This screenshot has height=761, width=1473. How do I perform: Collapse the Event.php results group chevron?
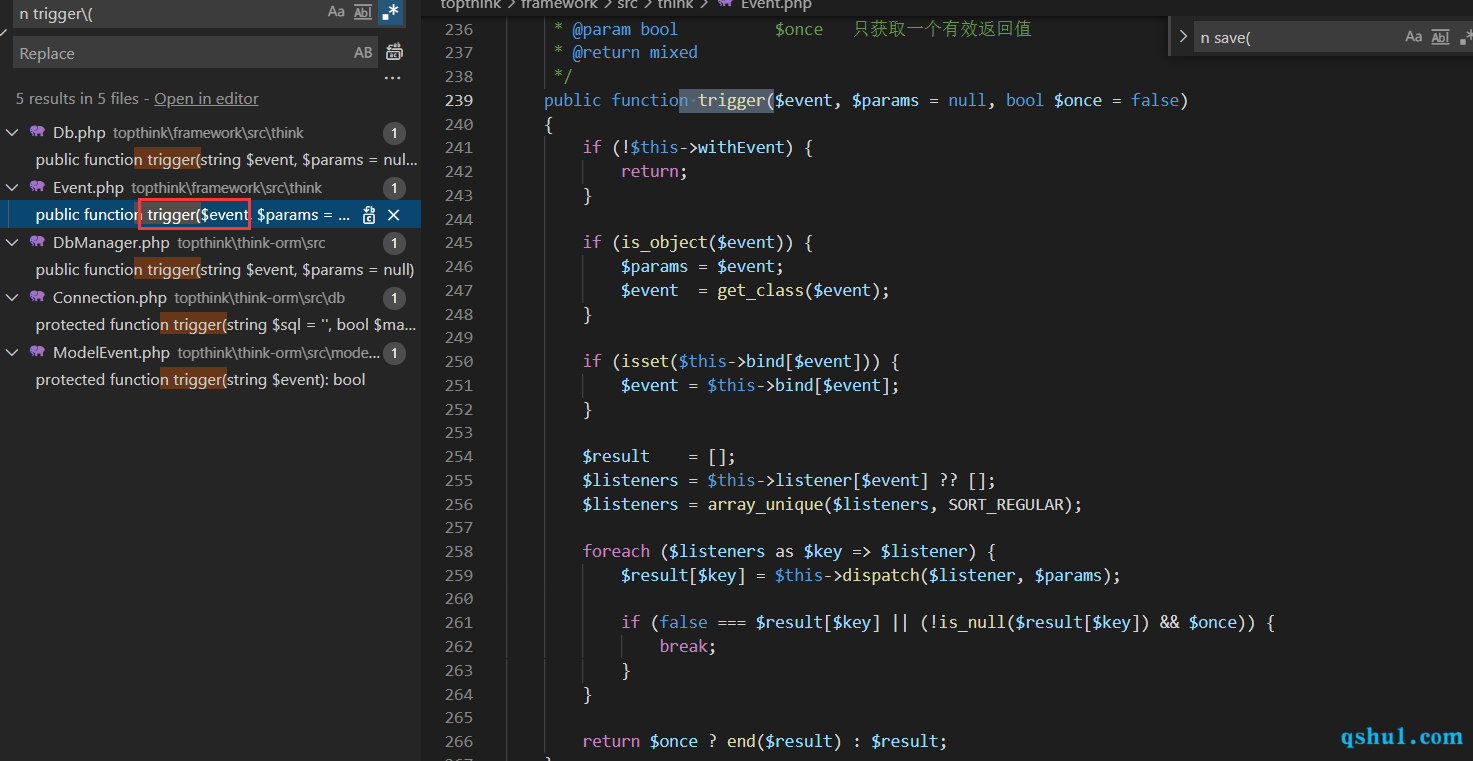[x=13, y=188]
